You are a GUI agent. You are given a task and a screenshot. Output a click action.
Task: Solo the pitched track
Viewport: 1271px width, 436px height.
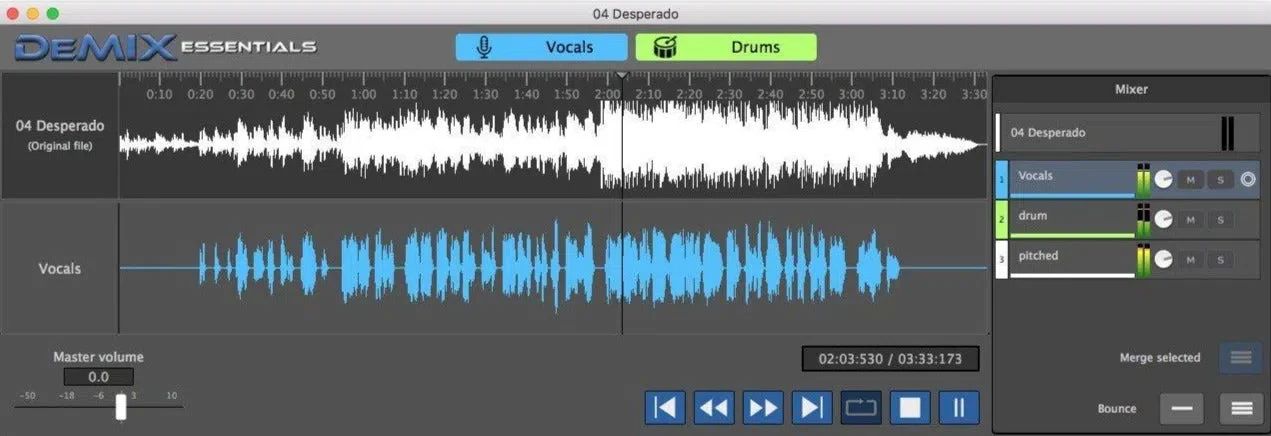[1220, 260]
